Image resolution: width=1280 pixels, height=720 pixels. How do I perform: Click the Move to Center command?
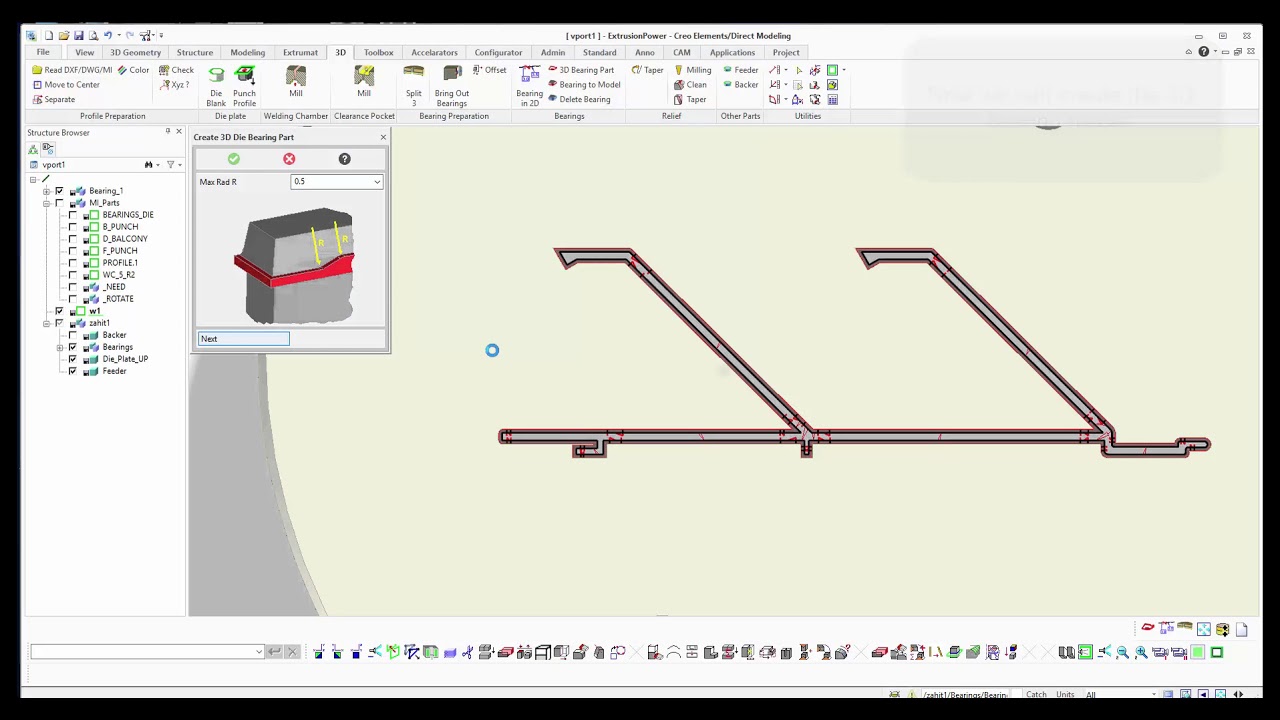coord(65,85)
